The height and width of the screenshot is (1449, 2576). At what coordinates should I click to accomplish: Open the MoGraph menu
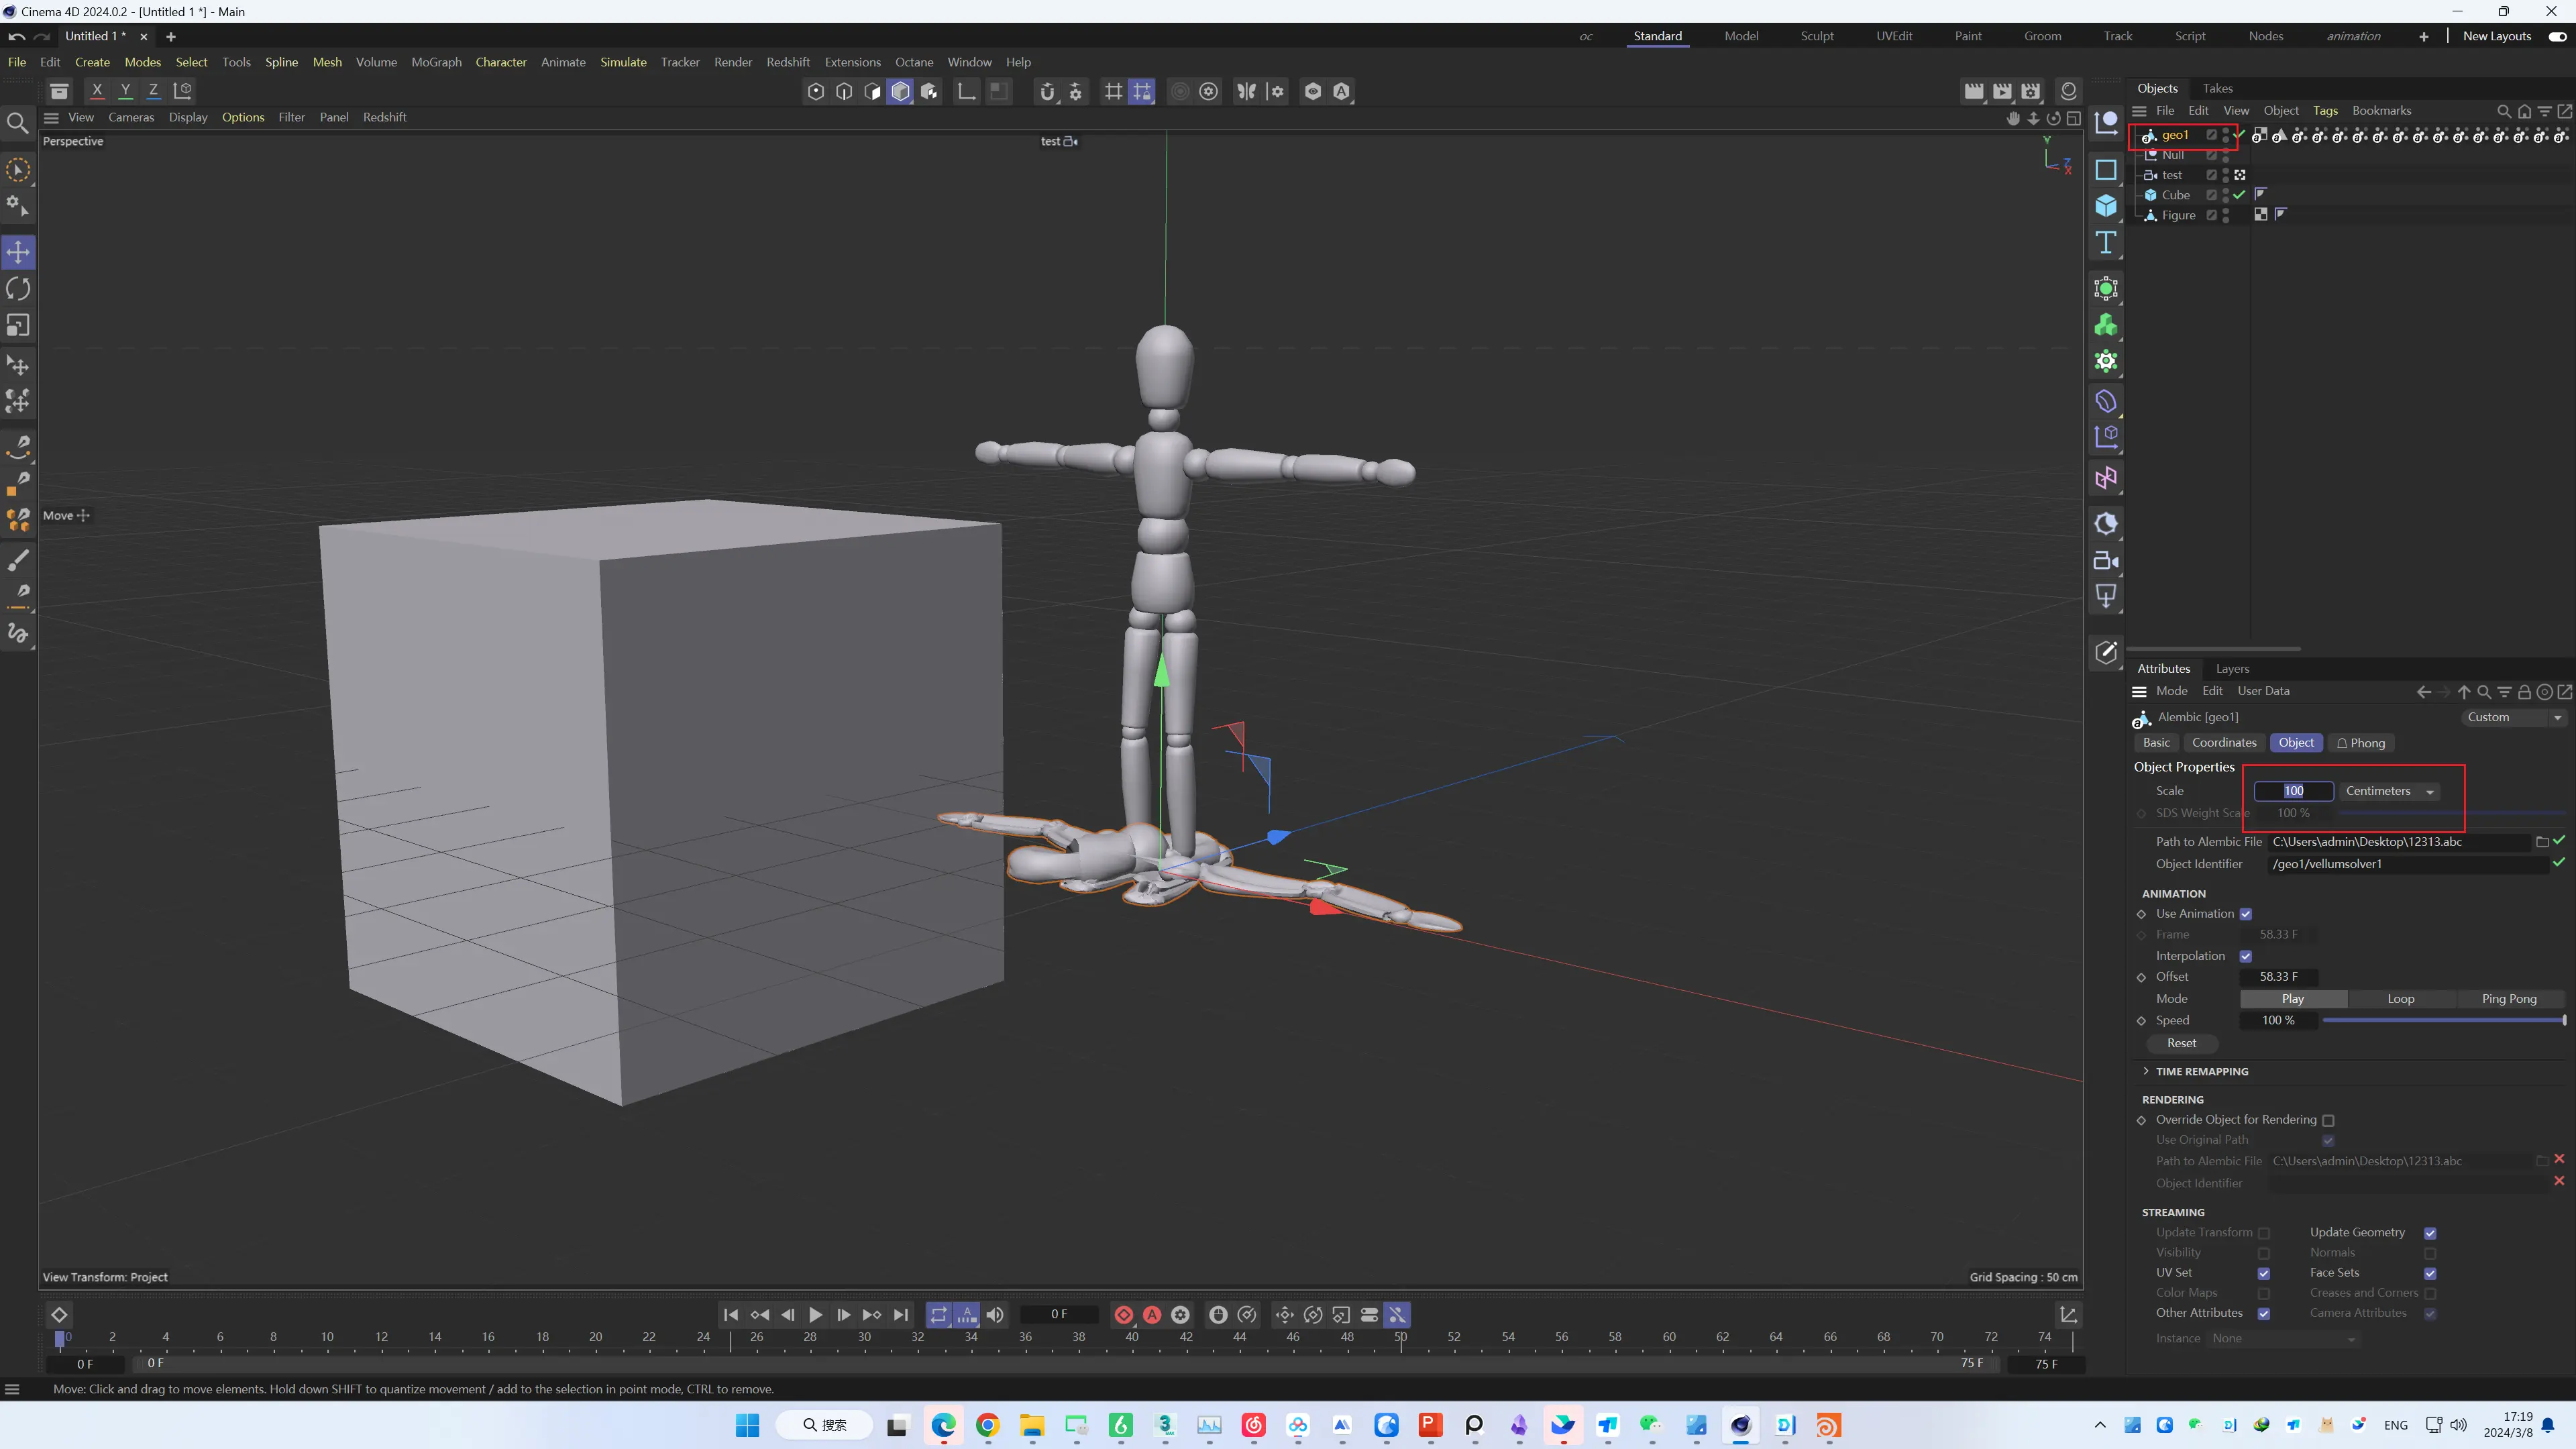click(436, 62)
